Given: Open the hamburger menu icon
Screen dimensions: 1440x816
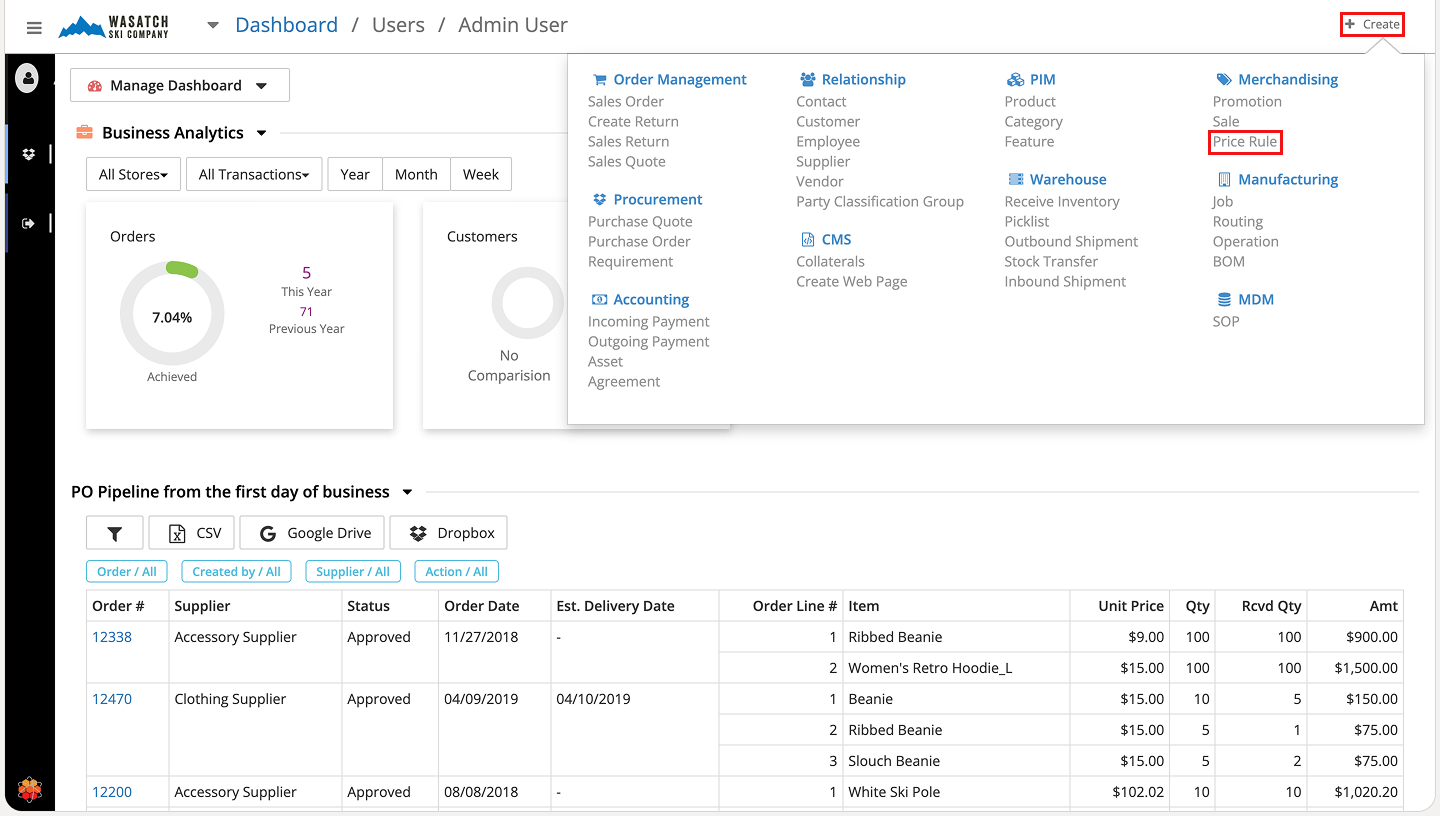Looking at the screenshot, I should pyautogui.click(x=34, y=28).
